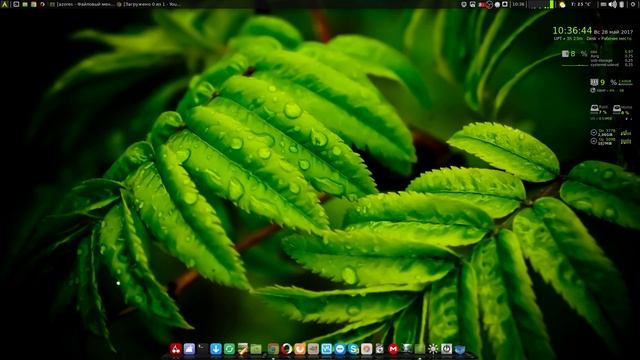
Task: Launch the notepad-with-pencil text editor in dock
Action: [x=243, y=349]
